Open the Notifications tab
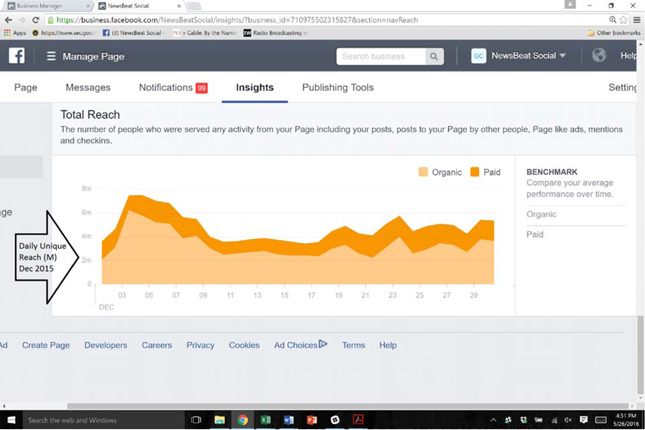This screenshot has height=430, width=645. pyautogui.click(x=172, y=88)
